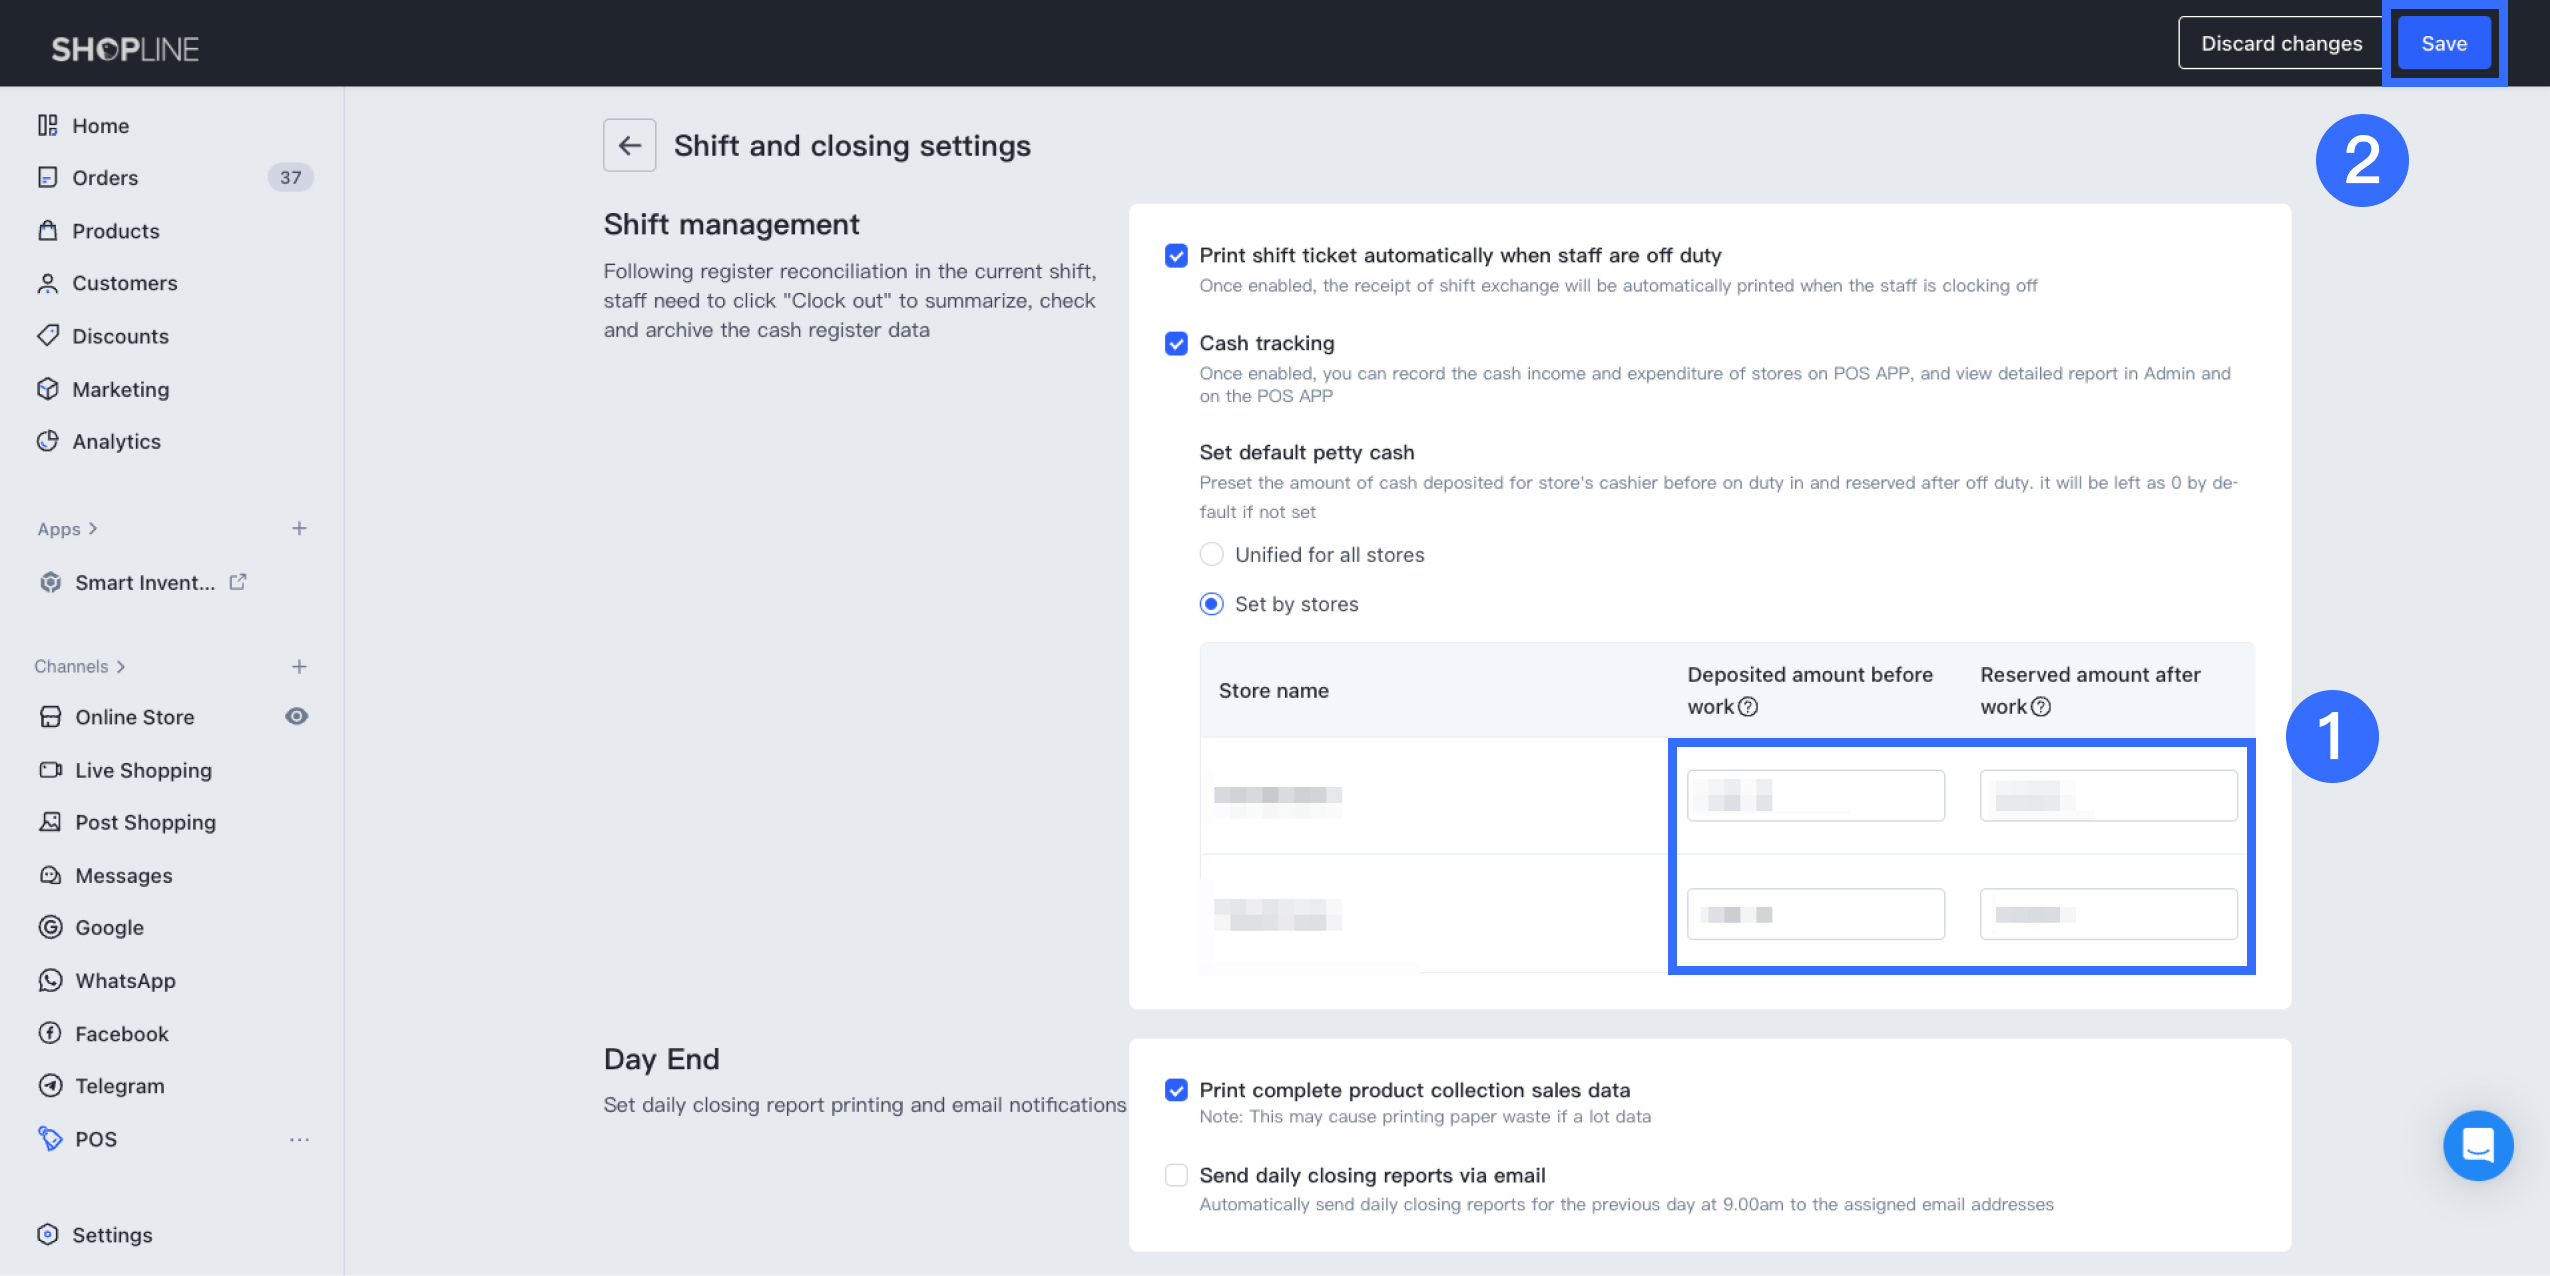View Online Store via eye icon
This screenshot has width=2550, height=1276.
[297, 716]
